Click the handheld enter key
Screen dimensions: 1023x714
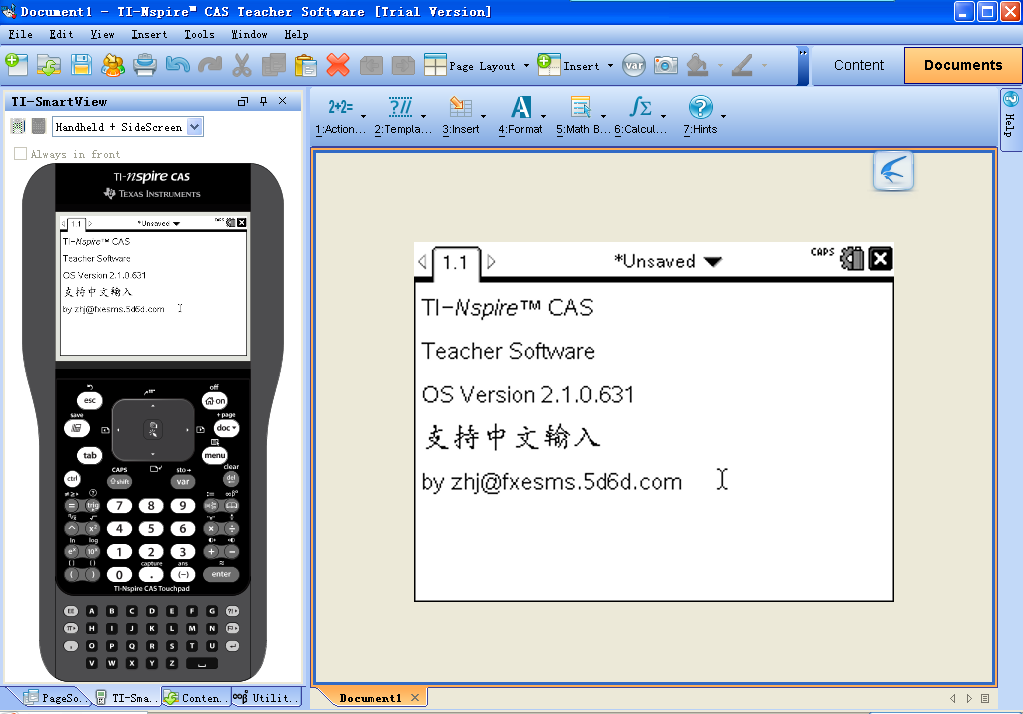tap(221, 574)
